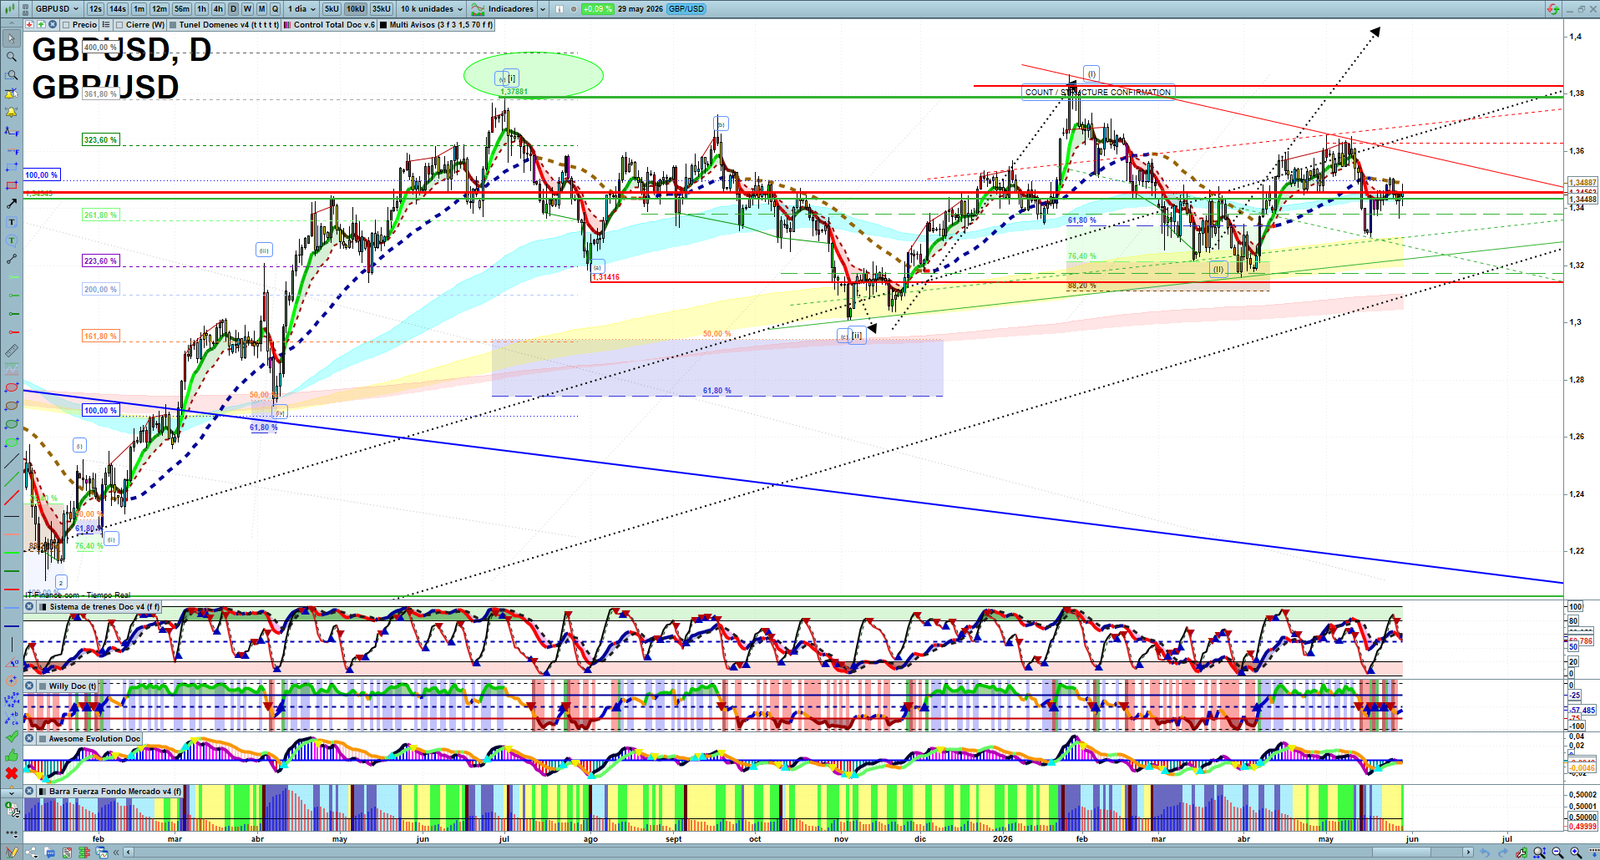This screenshot has width=1600, height=860.
Task: Toggle the Precio checkbox
Action: pos(65,24)
